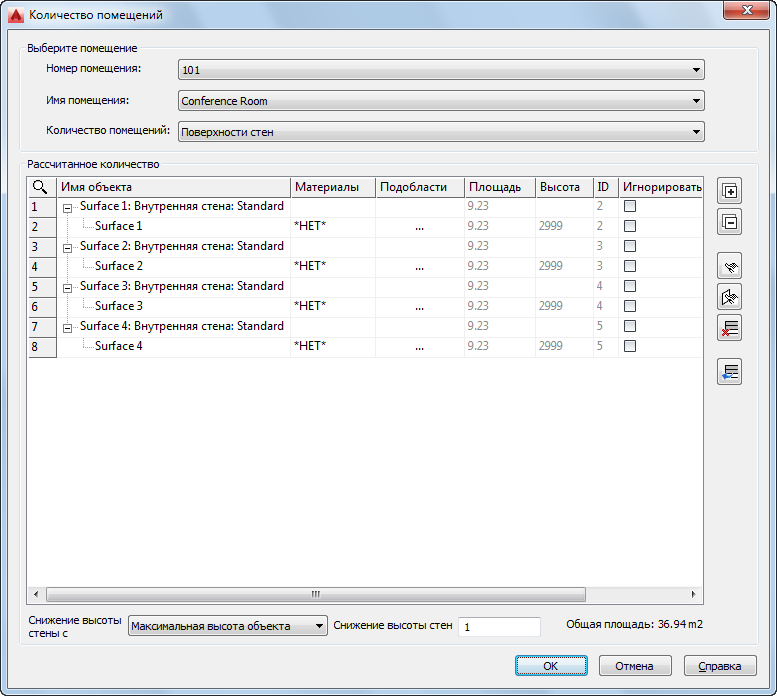Click the remove row icon with red X
This screenshot has height=696, width=777.
729,328
